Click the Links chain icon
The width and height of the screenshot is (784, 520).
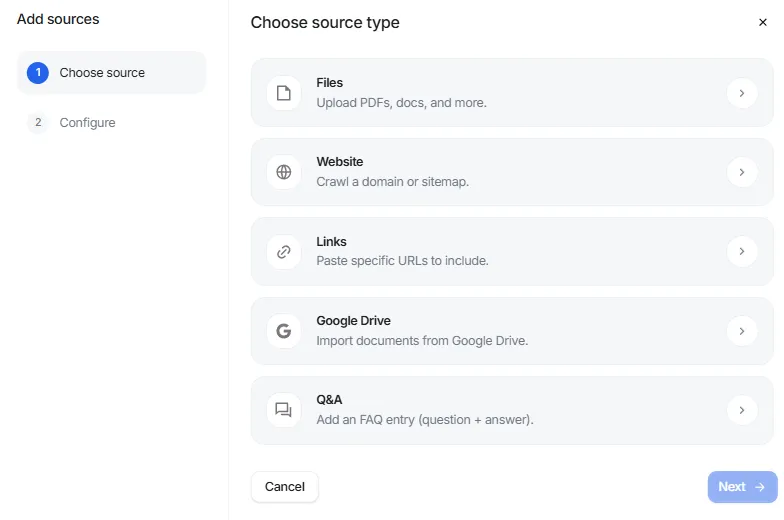point(284,252)
